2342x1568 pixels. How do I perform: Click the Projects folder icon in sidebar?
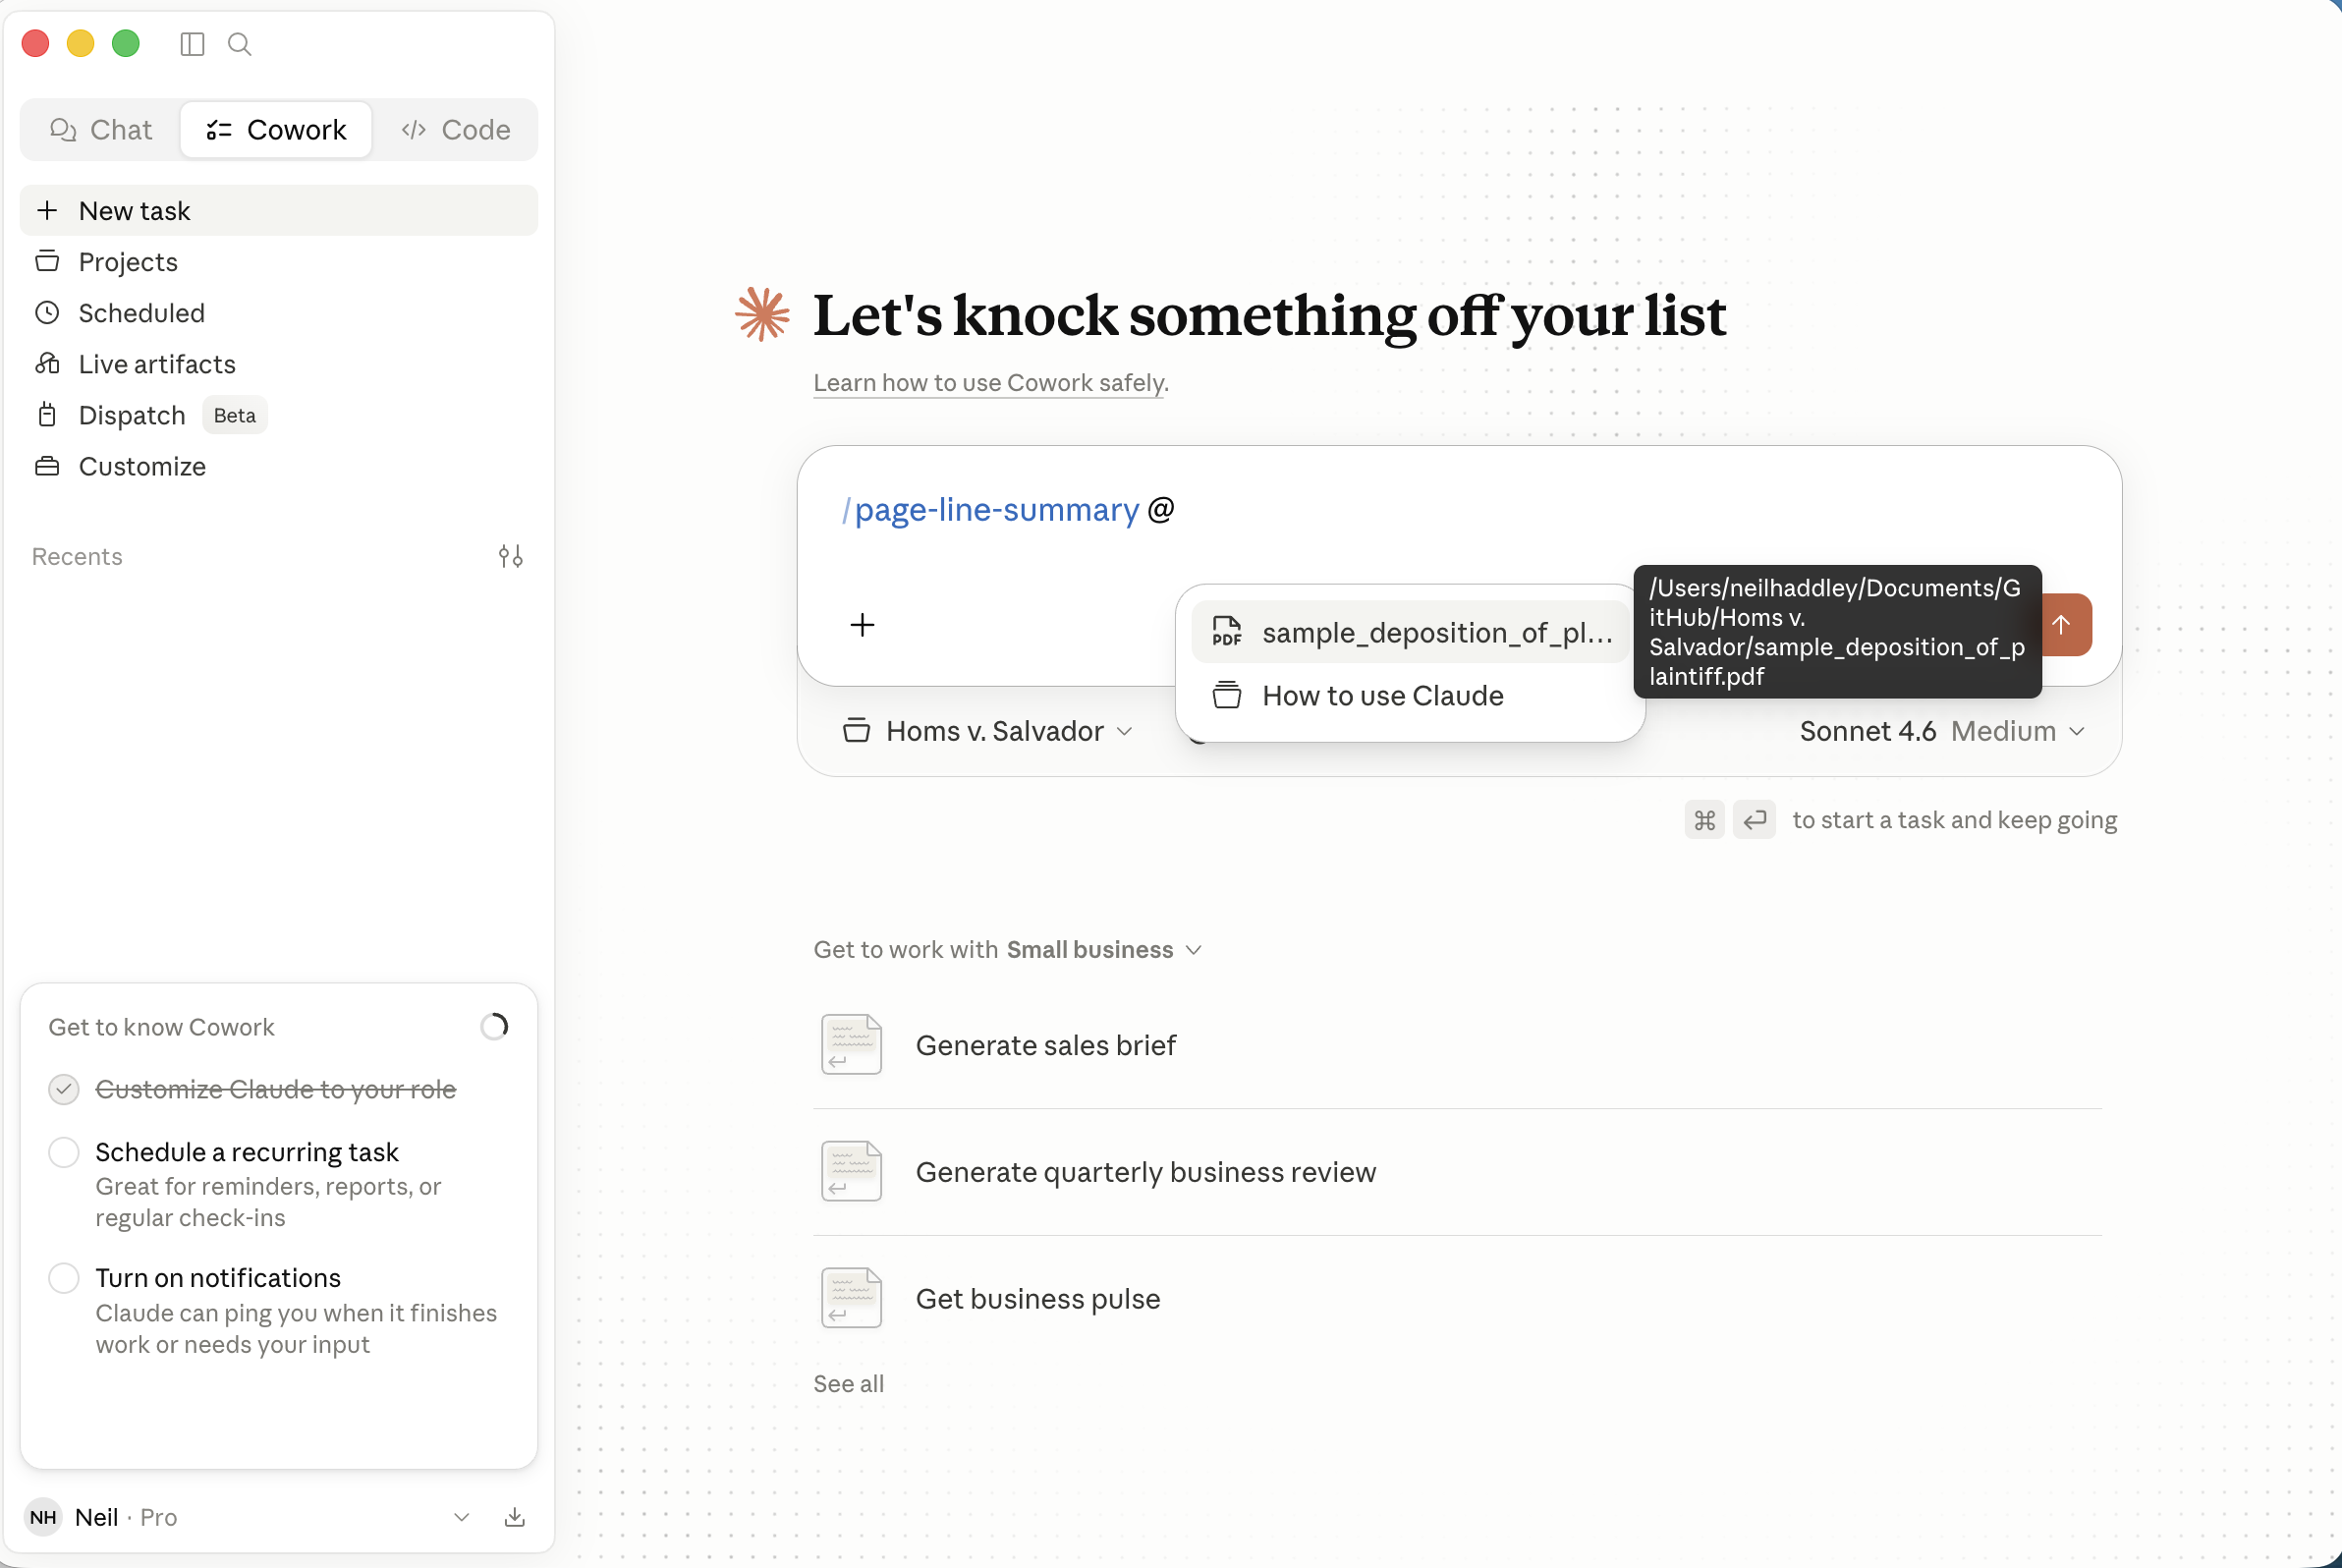[47, 262]
